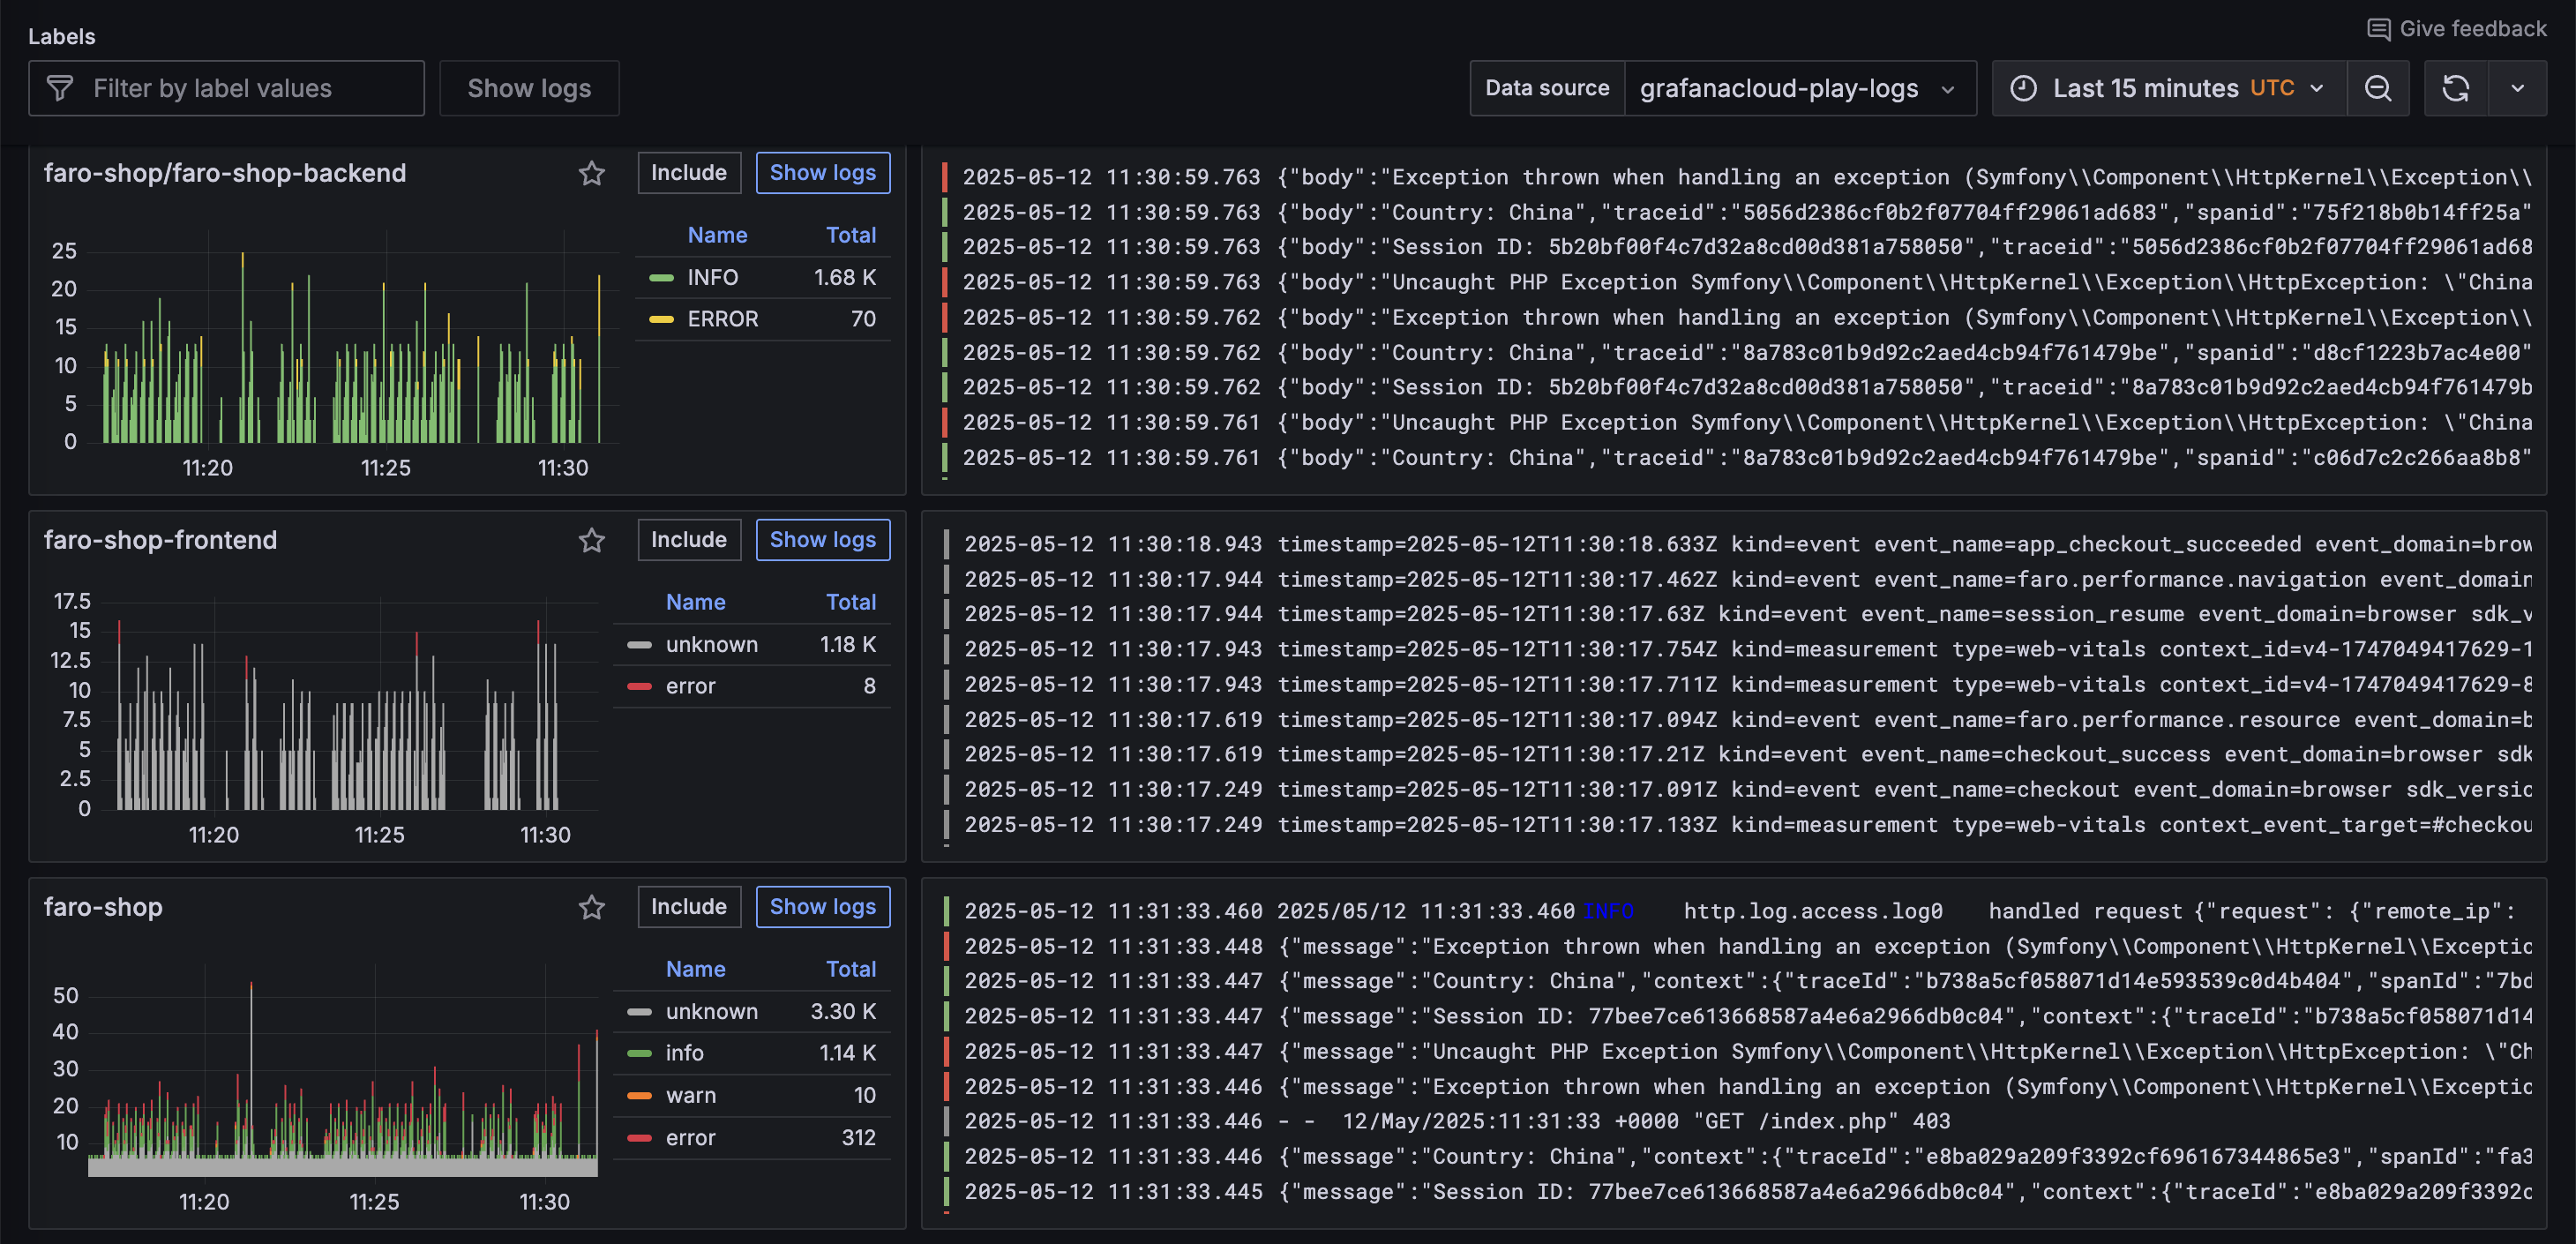Click the clock icon in the time range picker
Screen dimensions: 2576x1244
[x=2024, y=88]
